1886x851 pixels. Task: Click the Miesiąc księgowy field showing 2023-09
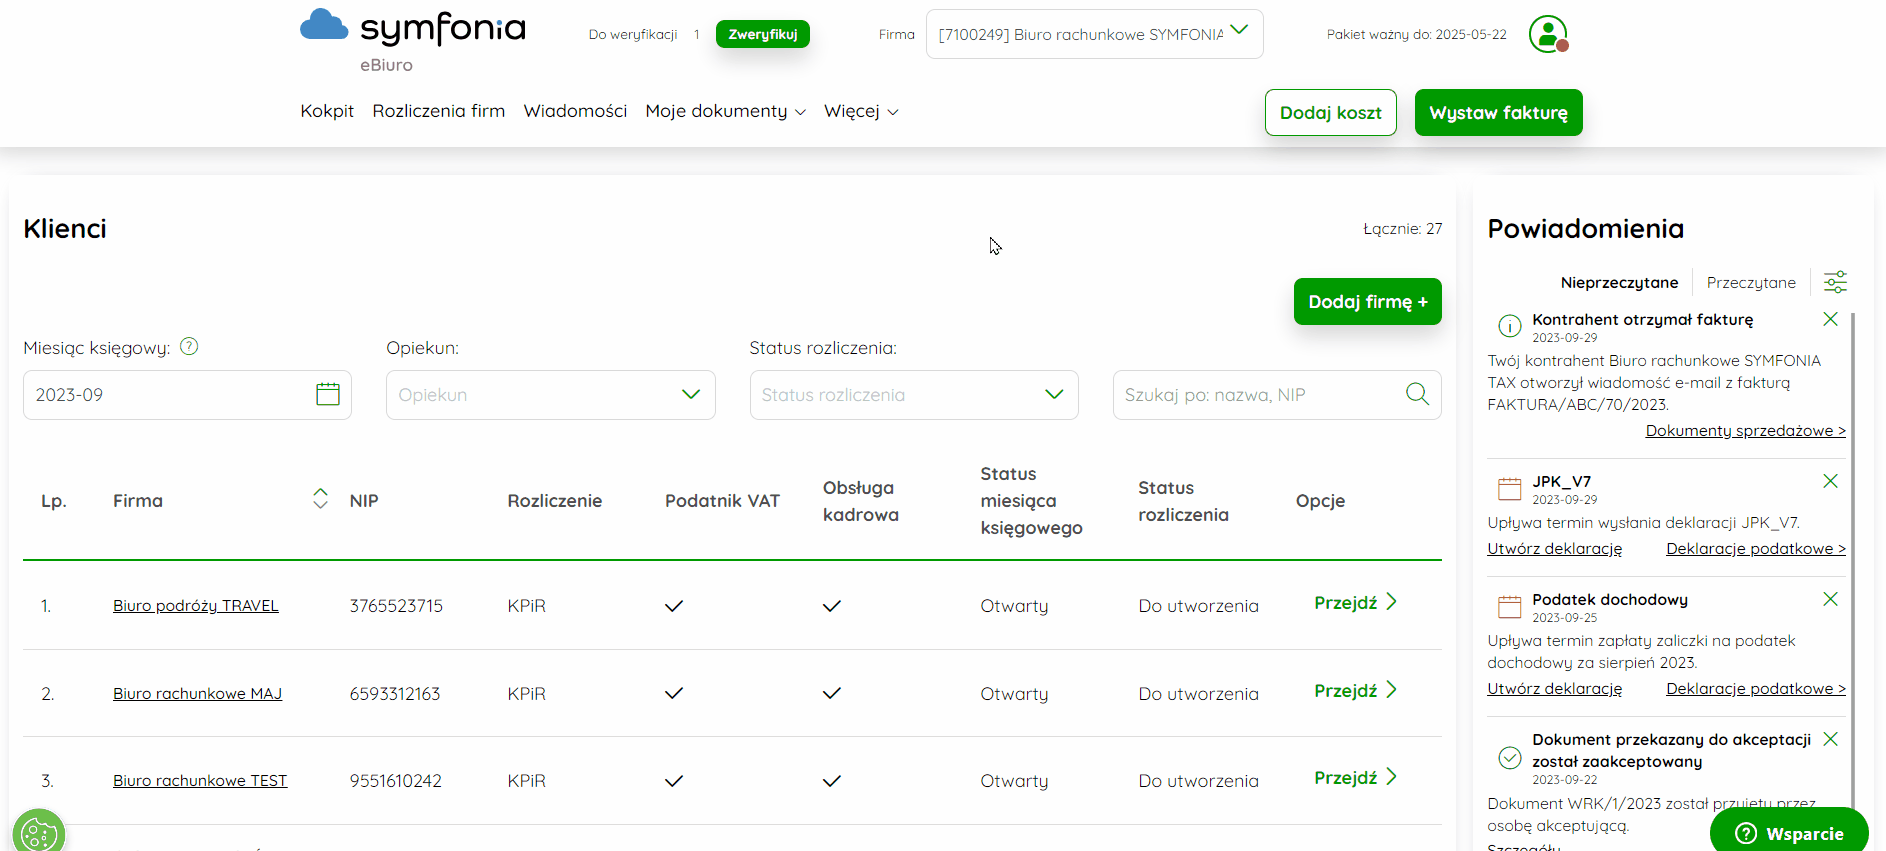coord(187,395)
